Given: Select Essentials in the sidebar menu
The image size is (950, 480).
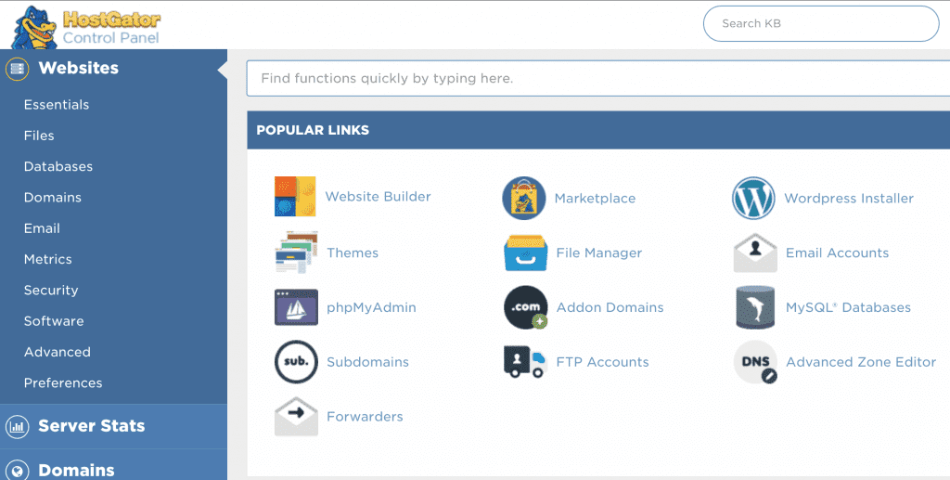Looking at the screenshot, I should pos(56,105).
